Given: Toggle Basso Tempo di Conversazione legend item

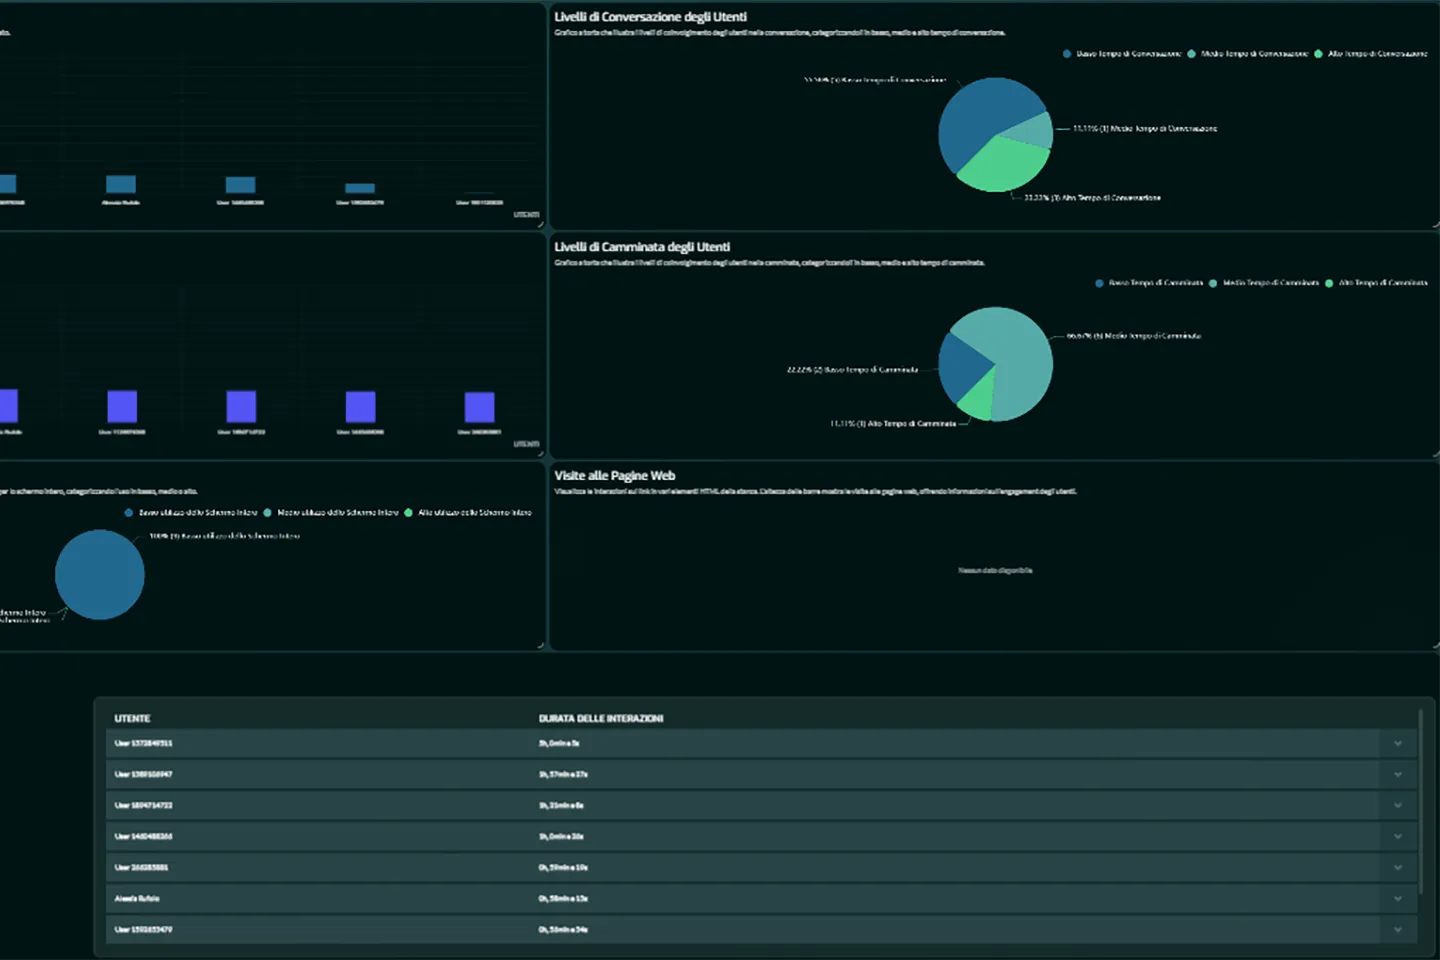Looking at the screenshot, I should [1067, 54].
